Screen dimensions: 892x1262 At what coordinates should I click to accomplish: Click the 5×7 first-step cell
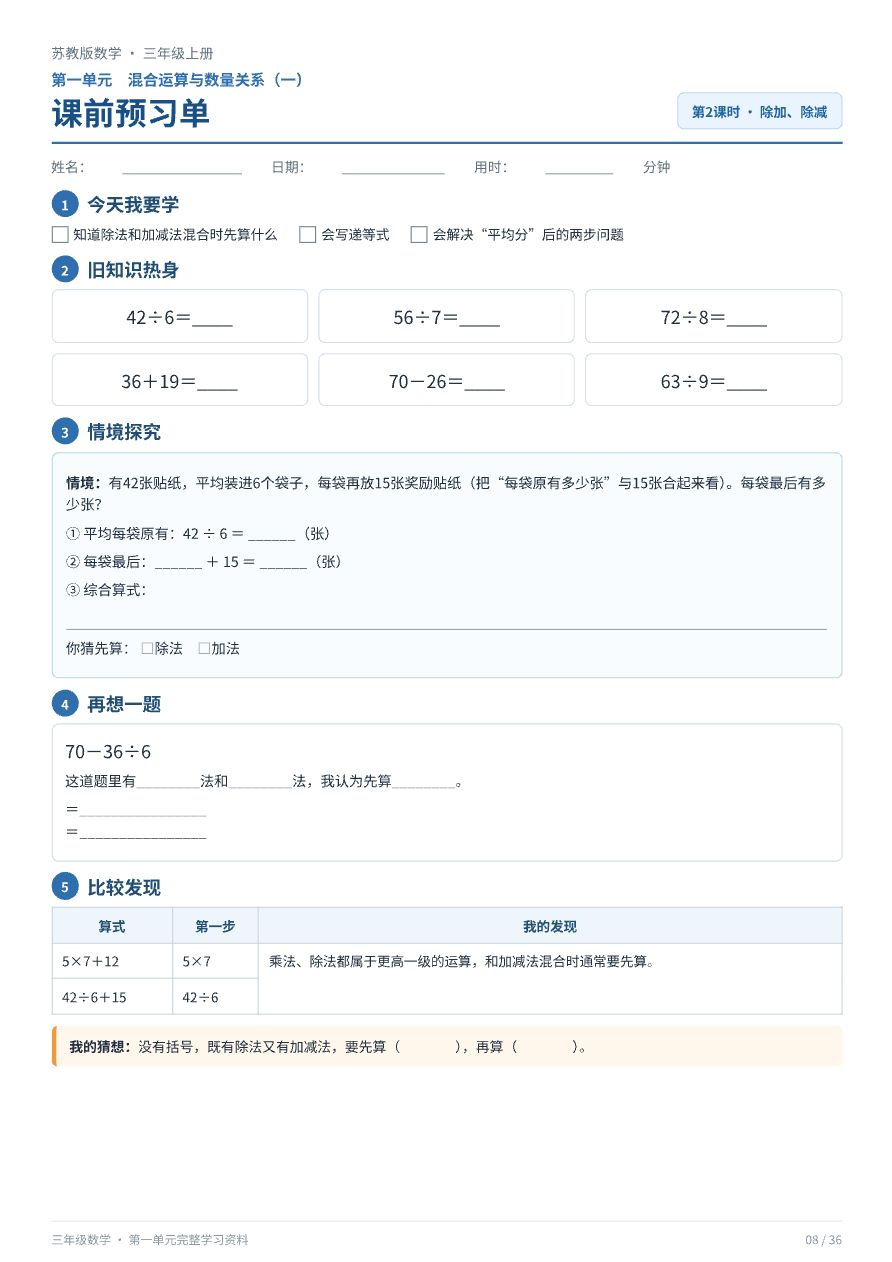(215, 961)
